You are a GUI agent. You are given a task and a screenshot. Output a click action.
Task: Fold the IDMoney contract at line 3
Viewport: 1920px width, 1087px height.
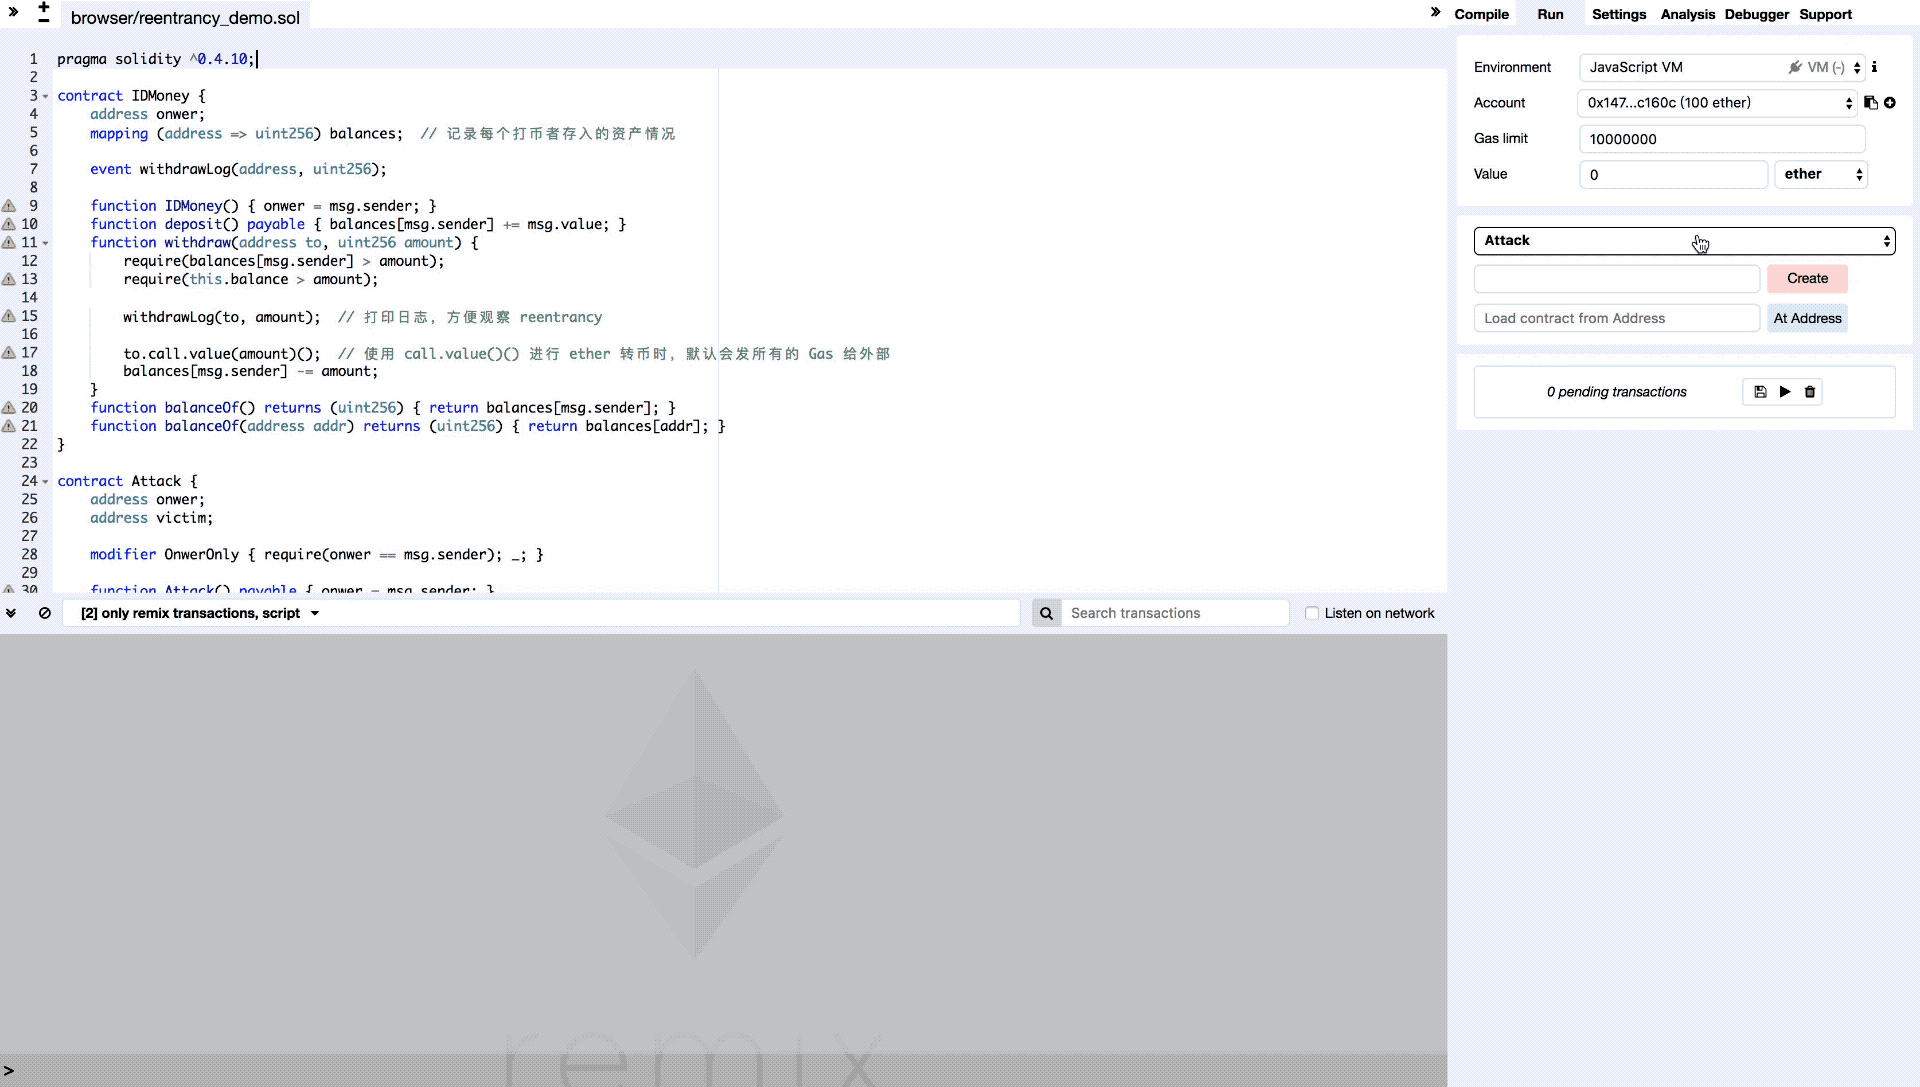(45, 96)
